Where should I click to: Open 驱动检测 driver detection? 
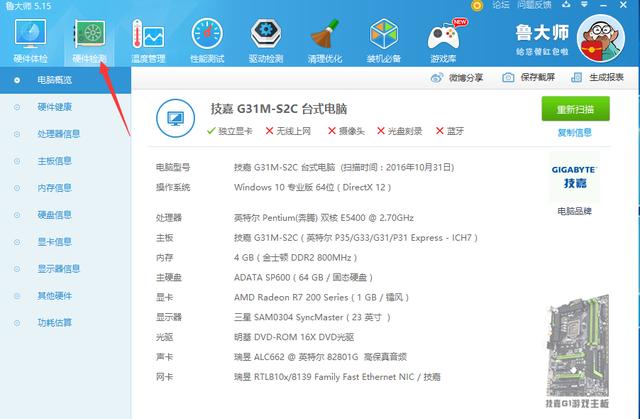point(266,41)
